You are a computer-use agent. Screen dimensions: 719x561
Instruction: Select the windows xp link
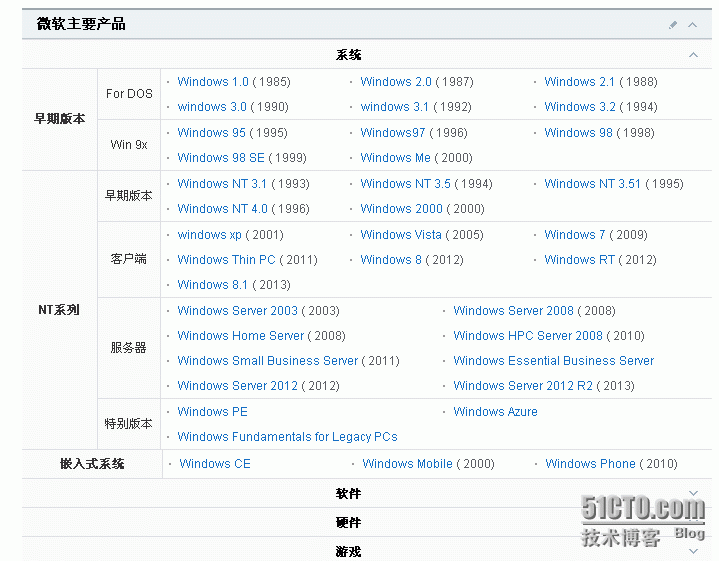pyautogui.click(x=210, y=235)
